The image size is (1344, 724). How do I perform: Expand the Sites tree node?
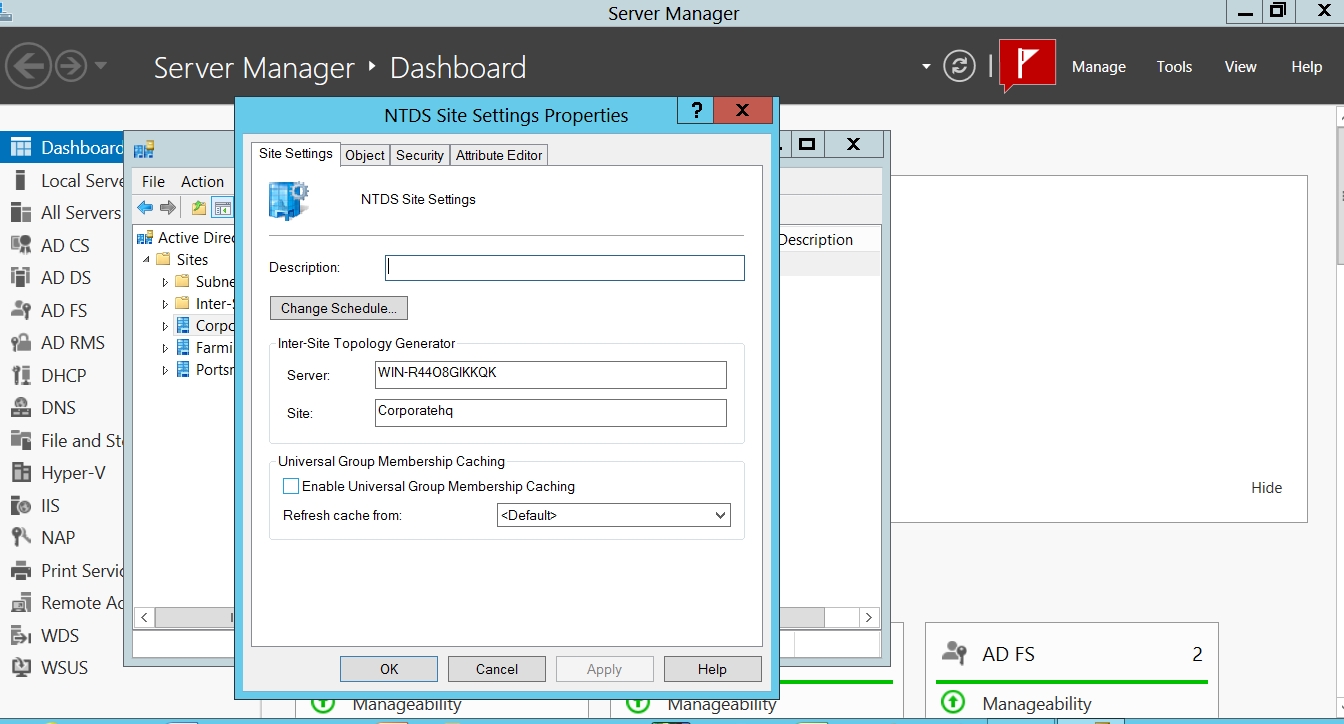coord(147,260)
